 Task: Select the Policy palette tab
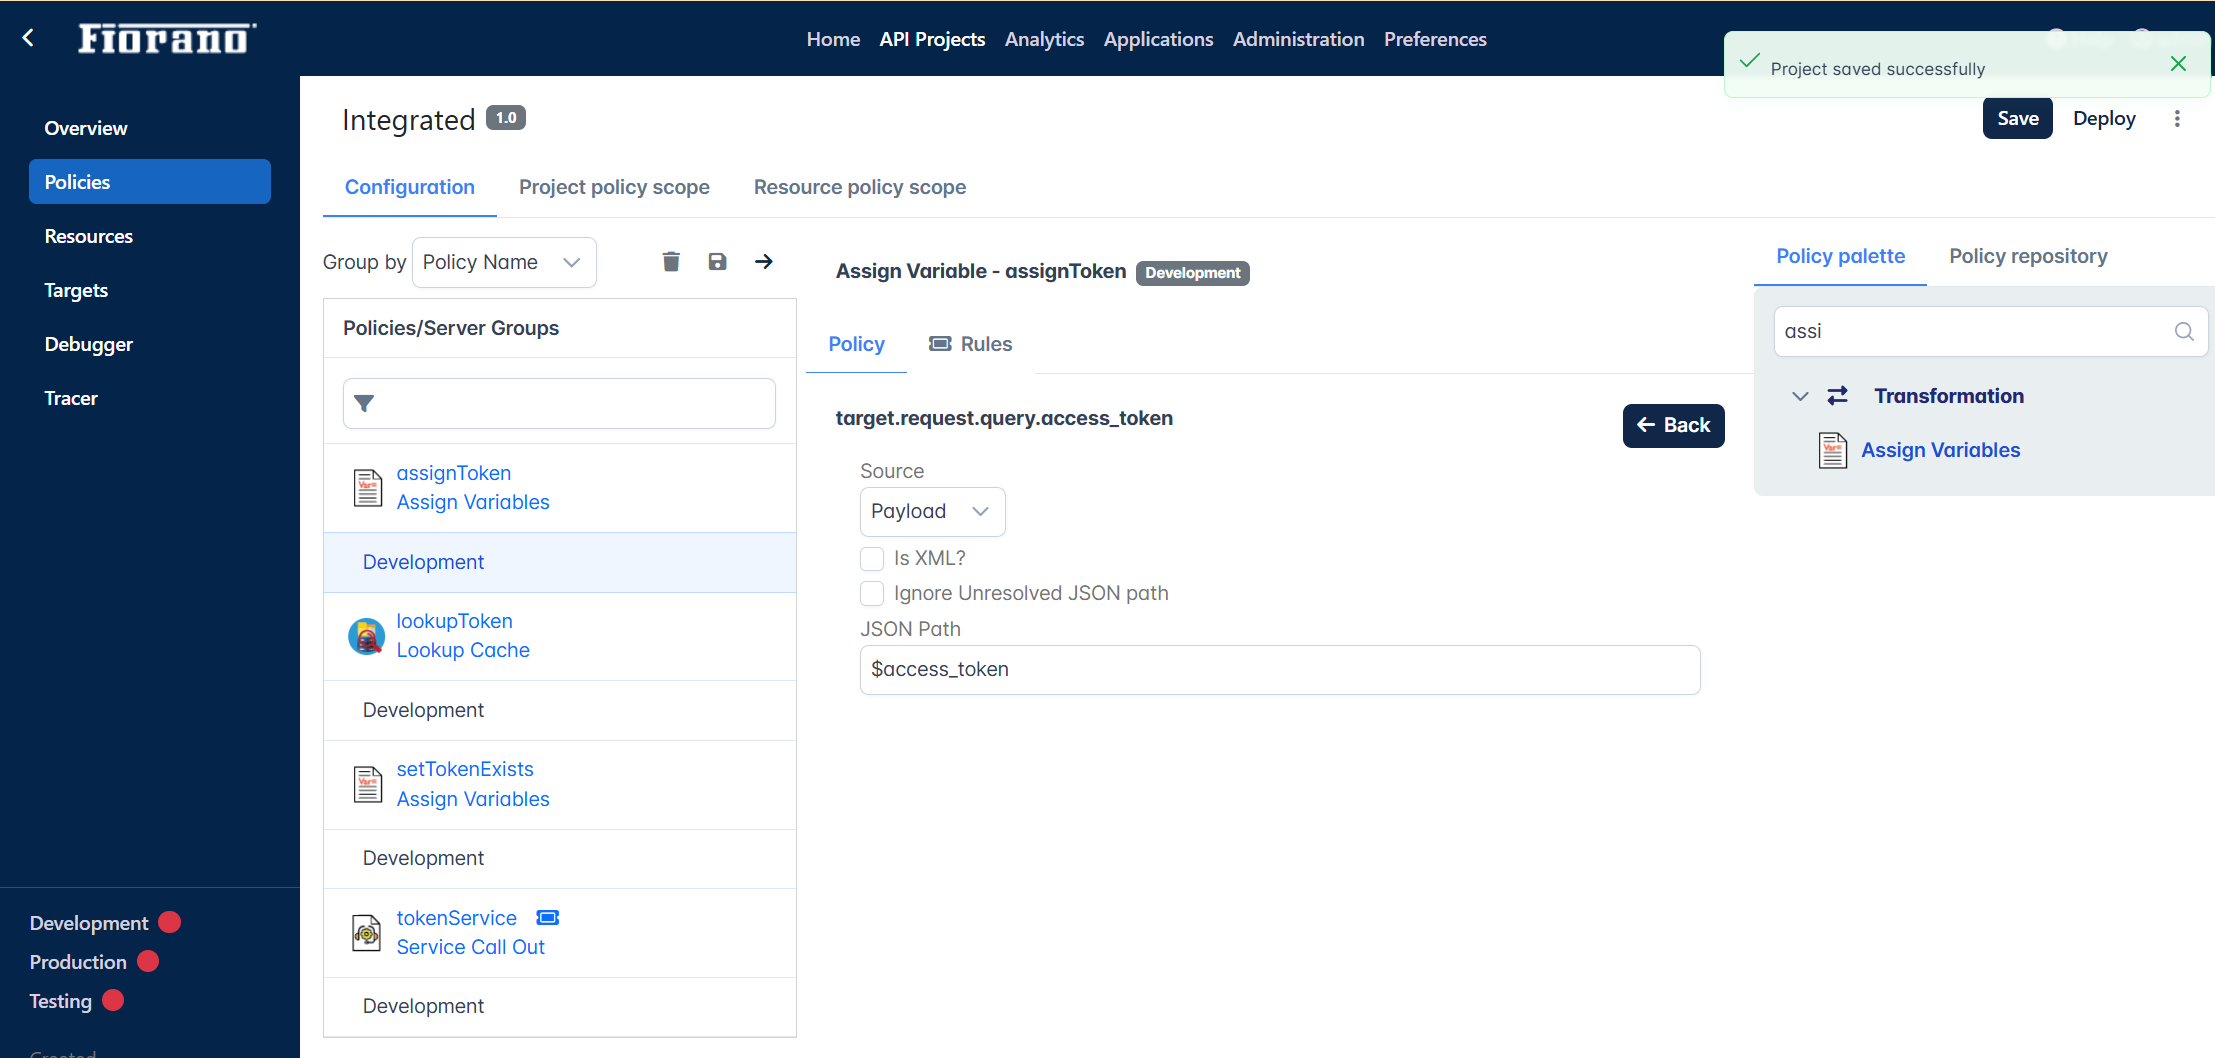(x=1841, y=256)
